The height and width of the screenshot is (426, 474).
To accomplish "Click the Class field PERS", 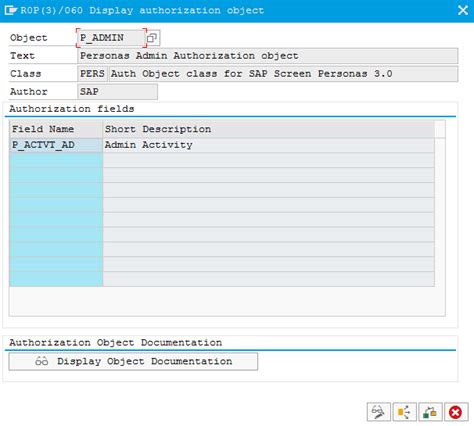I will click(x=92, y=74).
